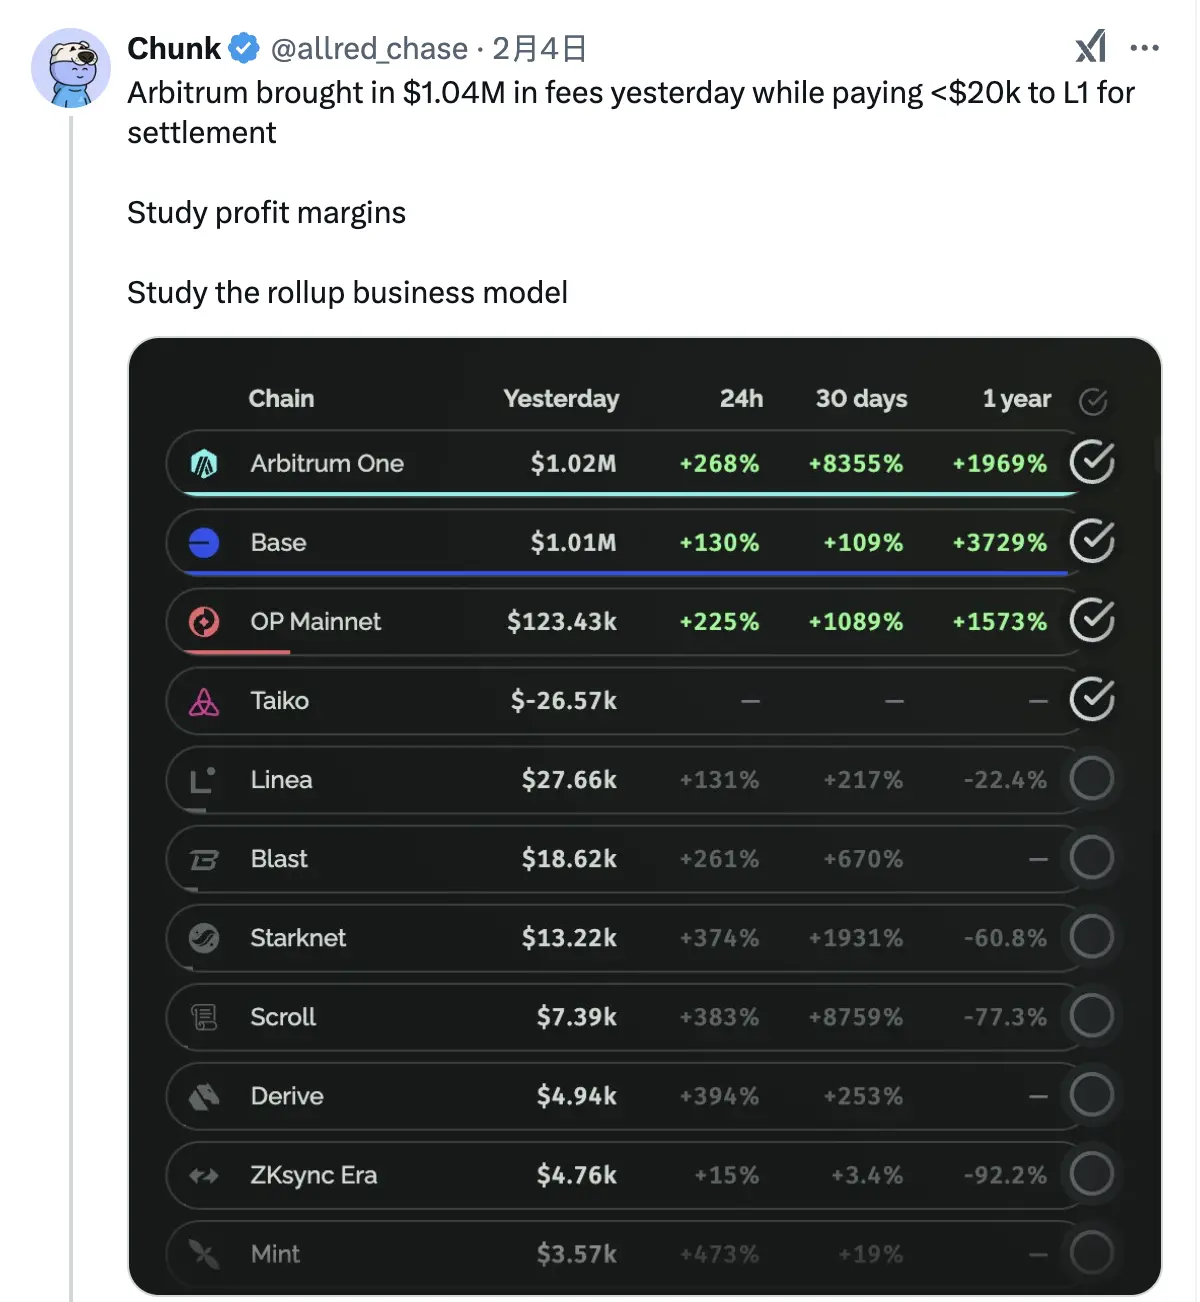Select the Scroll chain icon
The width and height of the screenshot is (1200, 1302).
point(204,1017)
